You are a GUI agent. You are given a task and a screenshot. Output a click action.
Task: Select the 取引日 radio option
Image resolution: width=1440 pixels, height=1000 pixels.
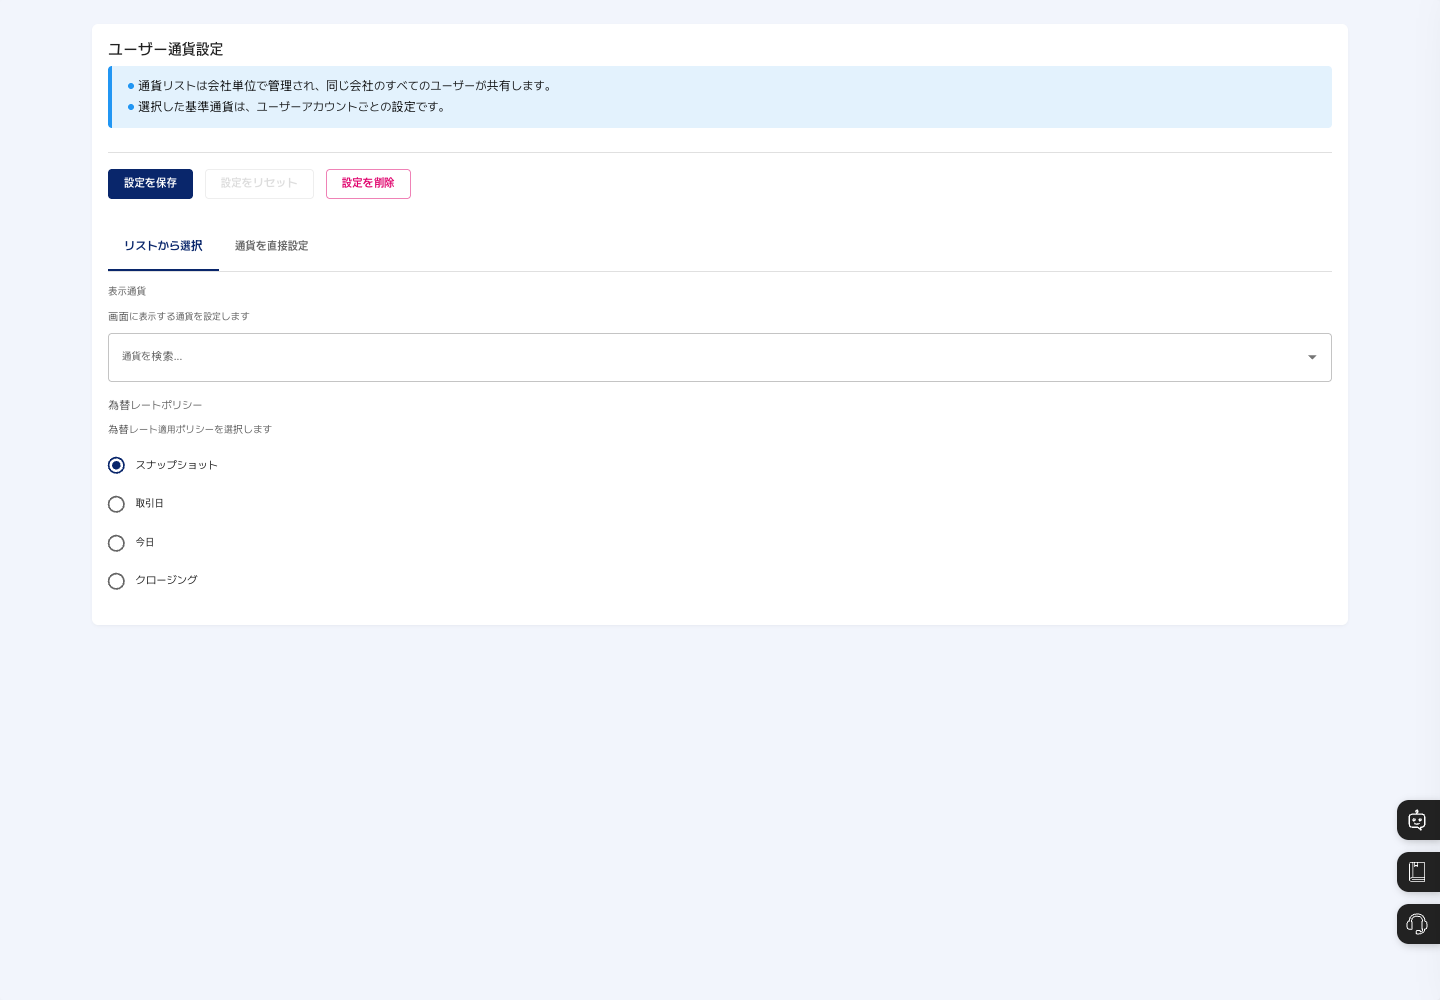(117, 504)
